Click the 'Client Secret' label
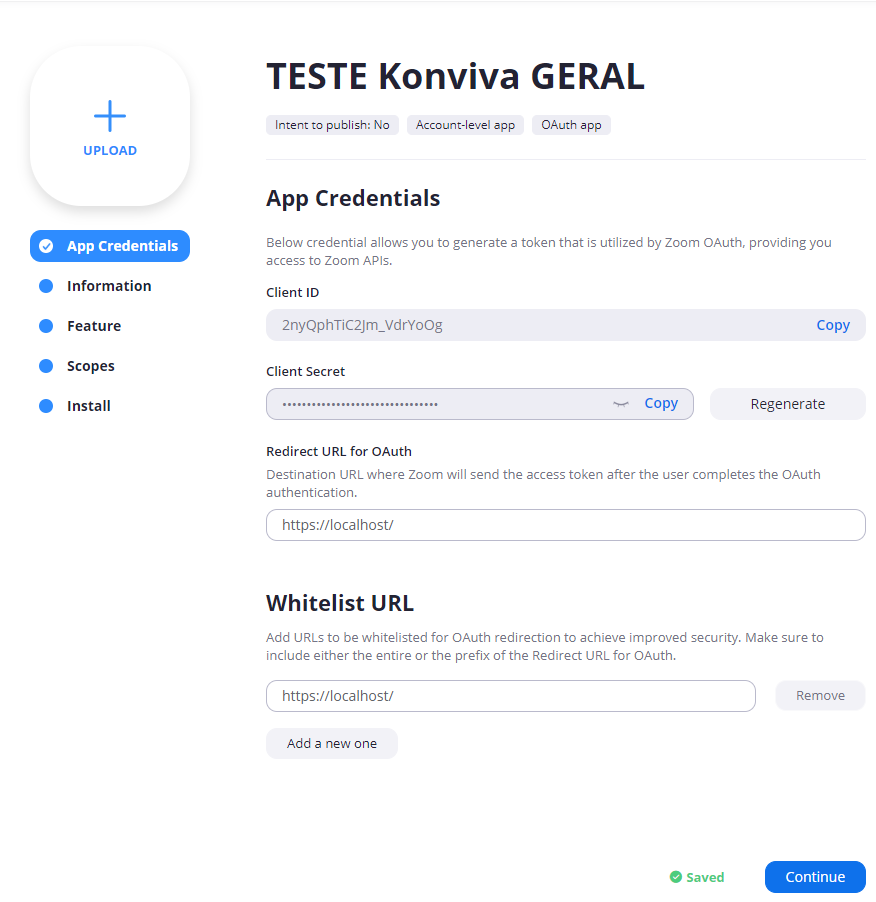 [305, 372]
